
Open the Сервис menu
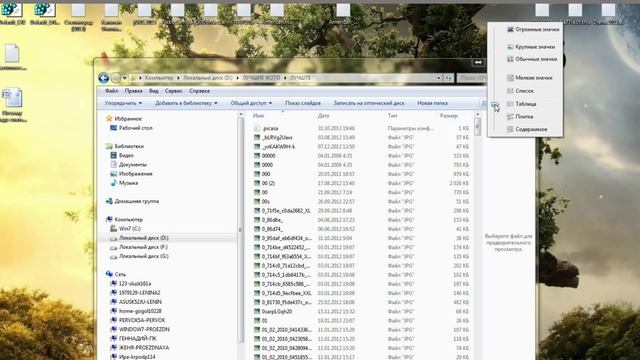(x=173, y=91)
